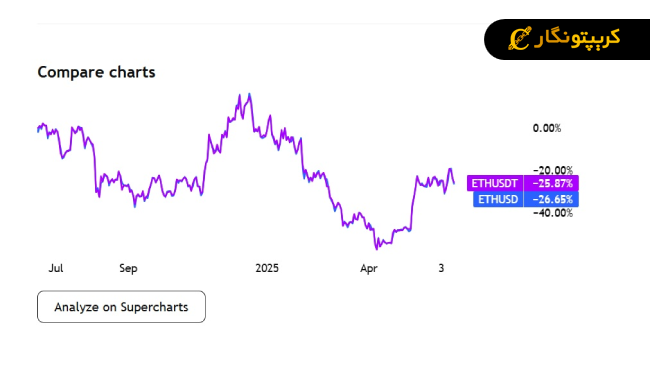
Task: Click the -26.65% value tag
Action: click(x=551, y=199)
